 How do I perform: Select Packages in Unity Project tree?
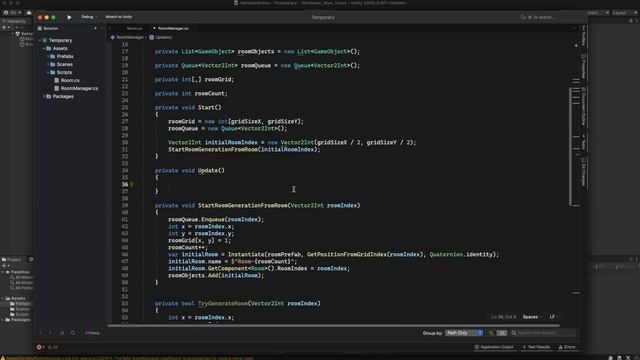click(20, 320)
